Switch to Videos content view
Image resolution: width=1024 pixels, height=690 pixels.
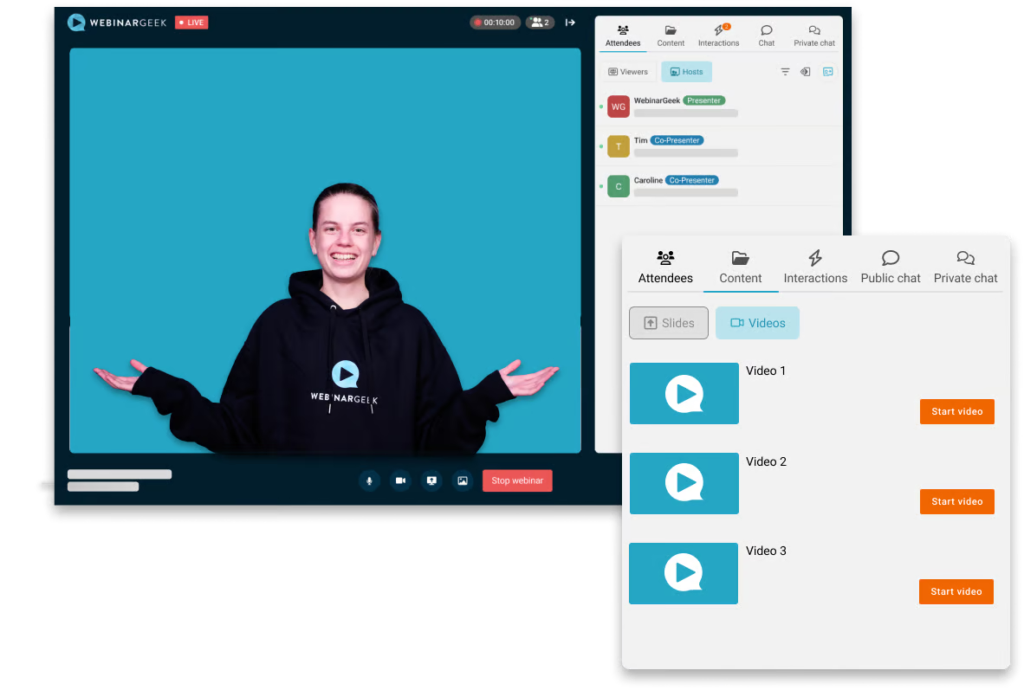point(758,323)
